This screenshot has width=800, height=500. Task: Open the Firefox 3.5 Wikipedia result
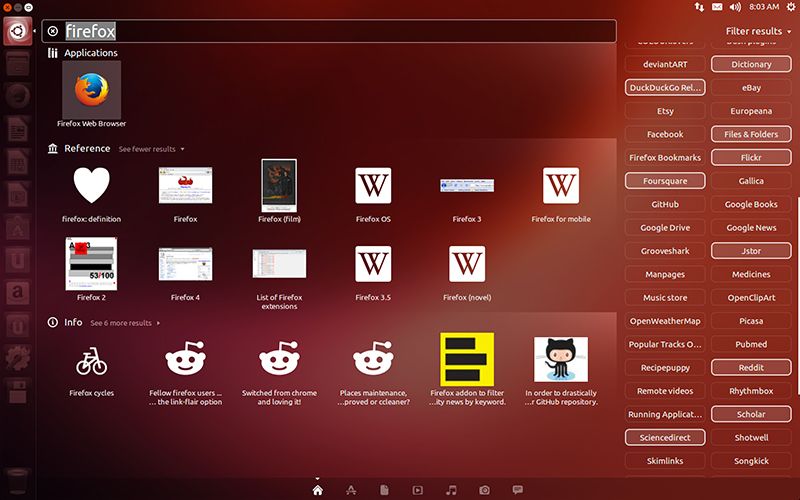(373, 264)
